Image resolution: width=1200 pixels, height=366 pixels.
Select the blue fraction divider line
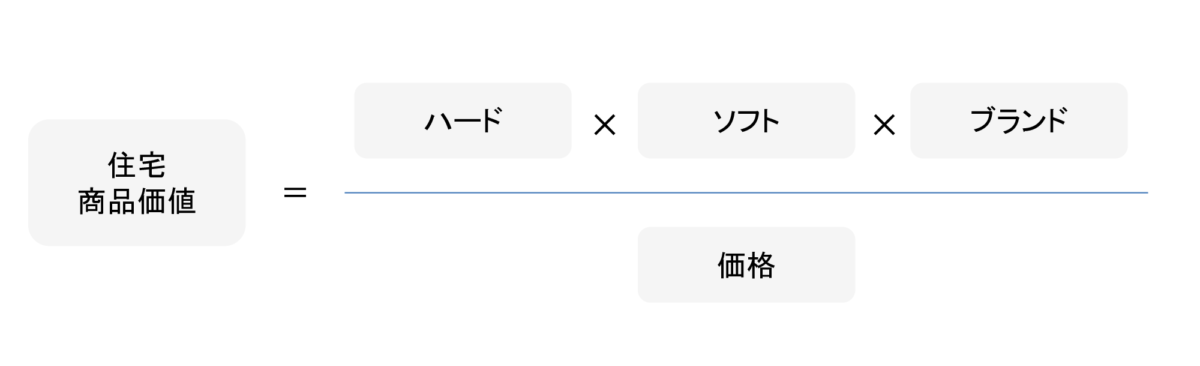coord(746,191)
